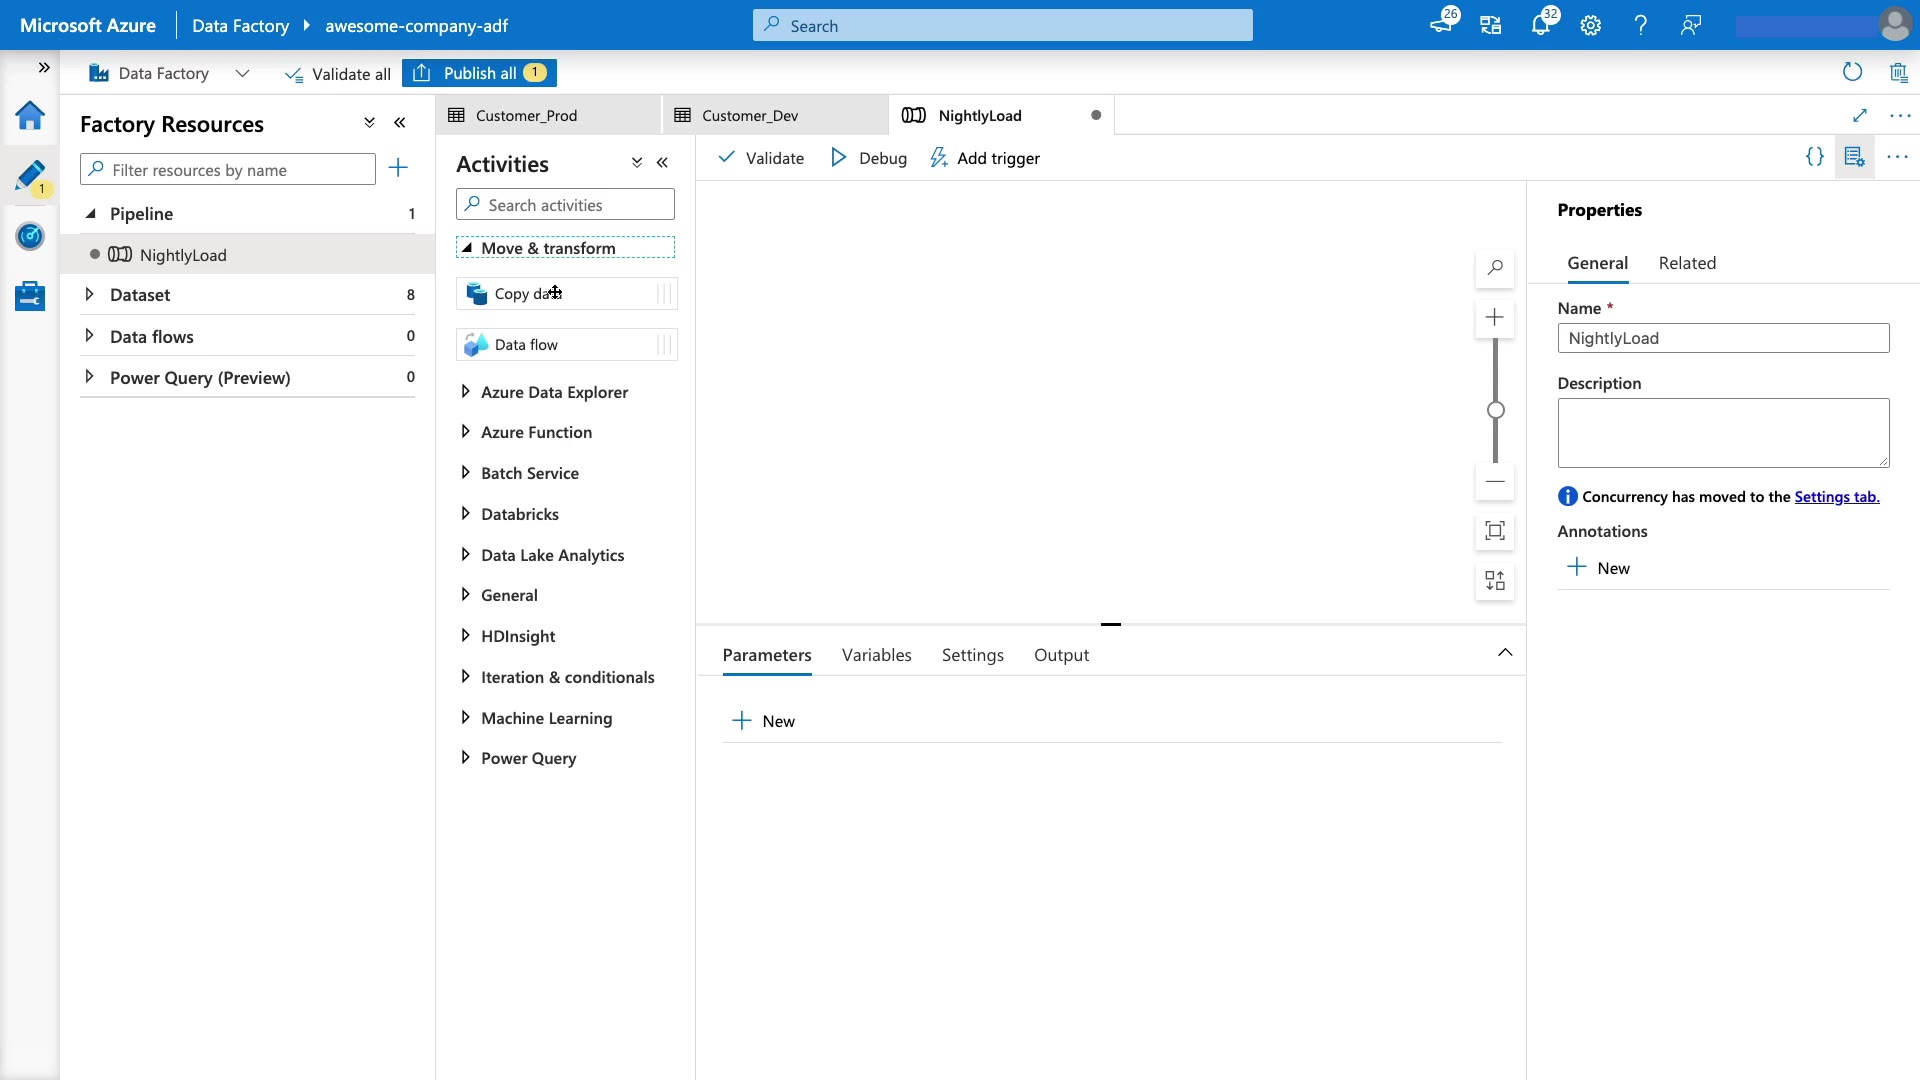Switch to the Variables tab
Viewport: 1920px width, 1080px height.
(876, 655)
